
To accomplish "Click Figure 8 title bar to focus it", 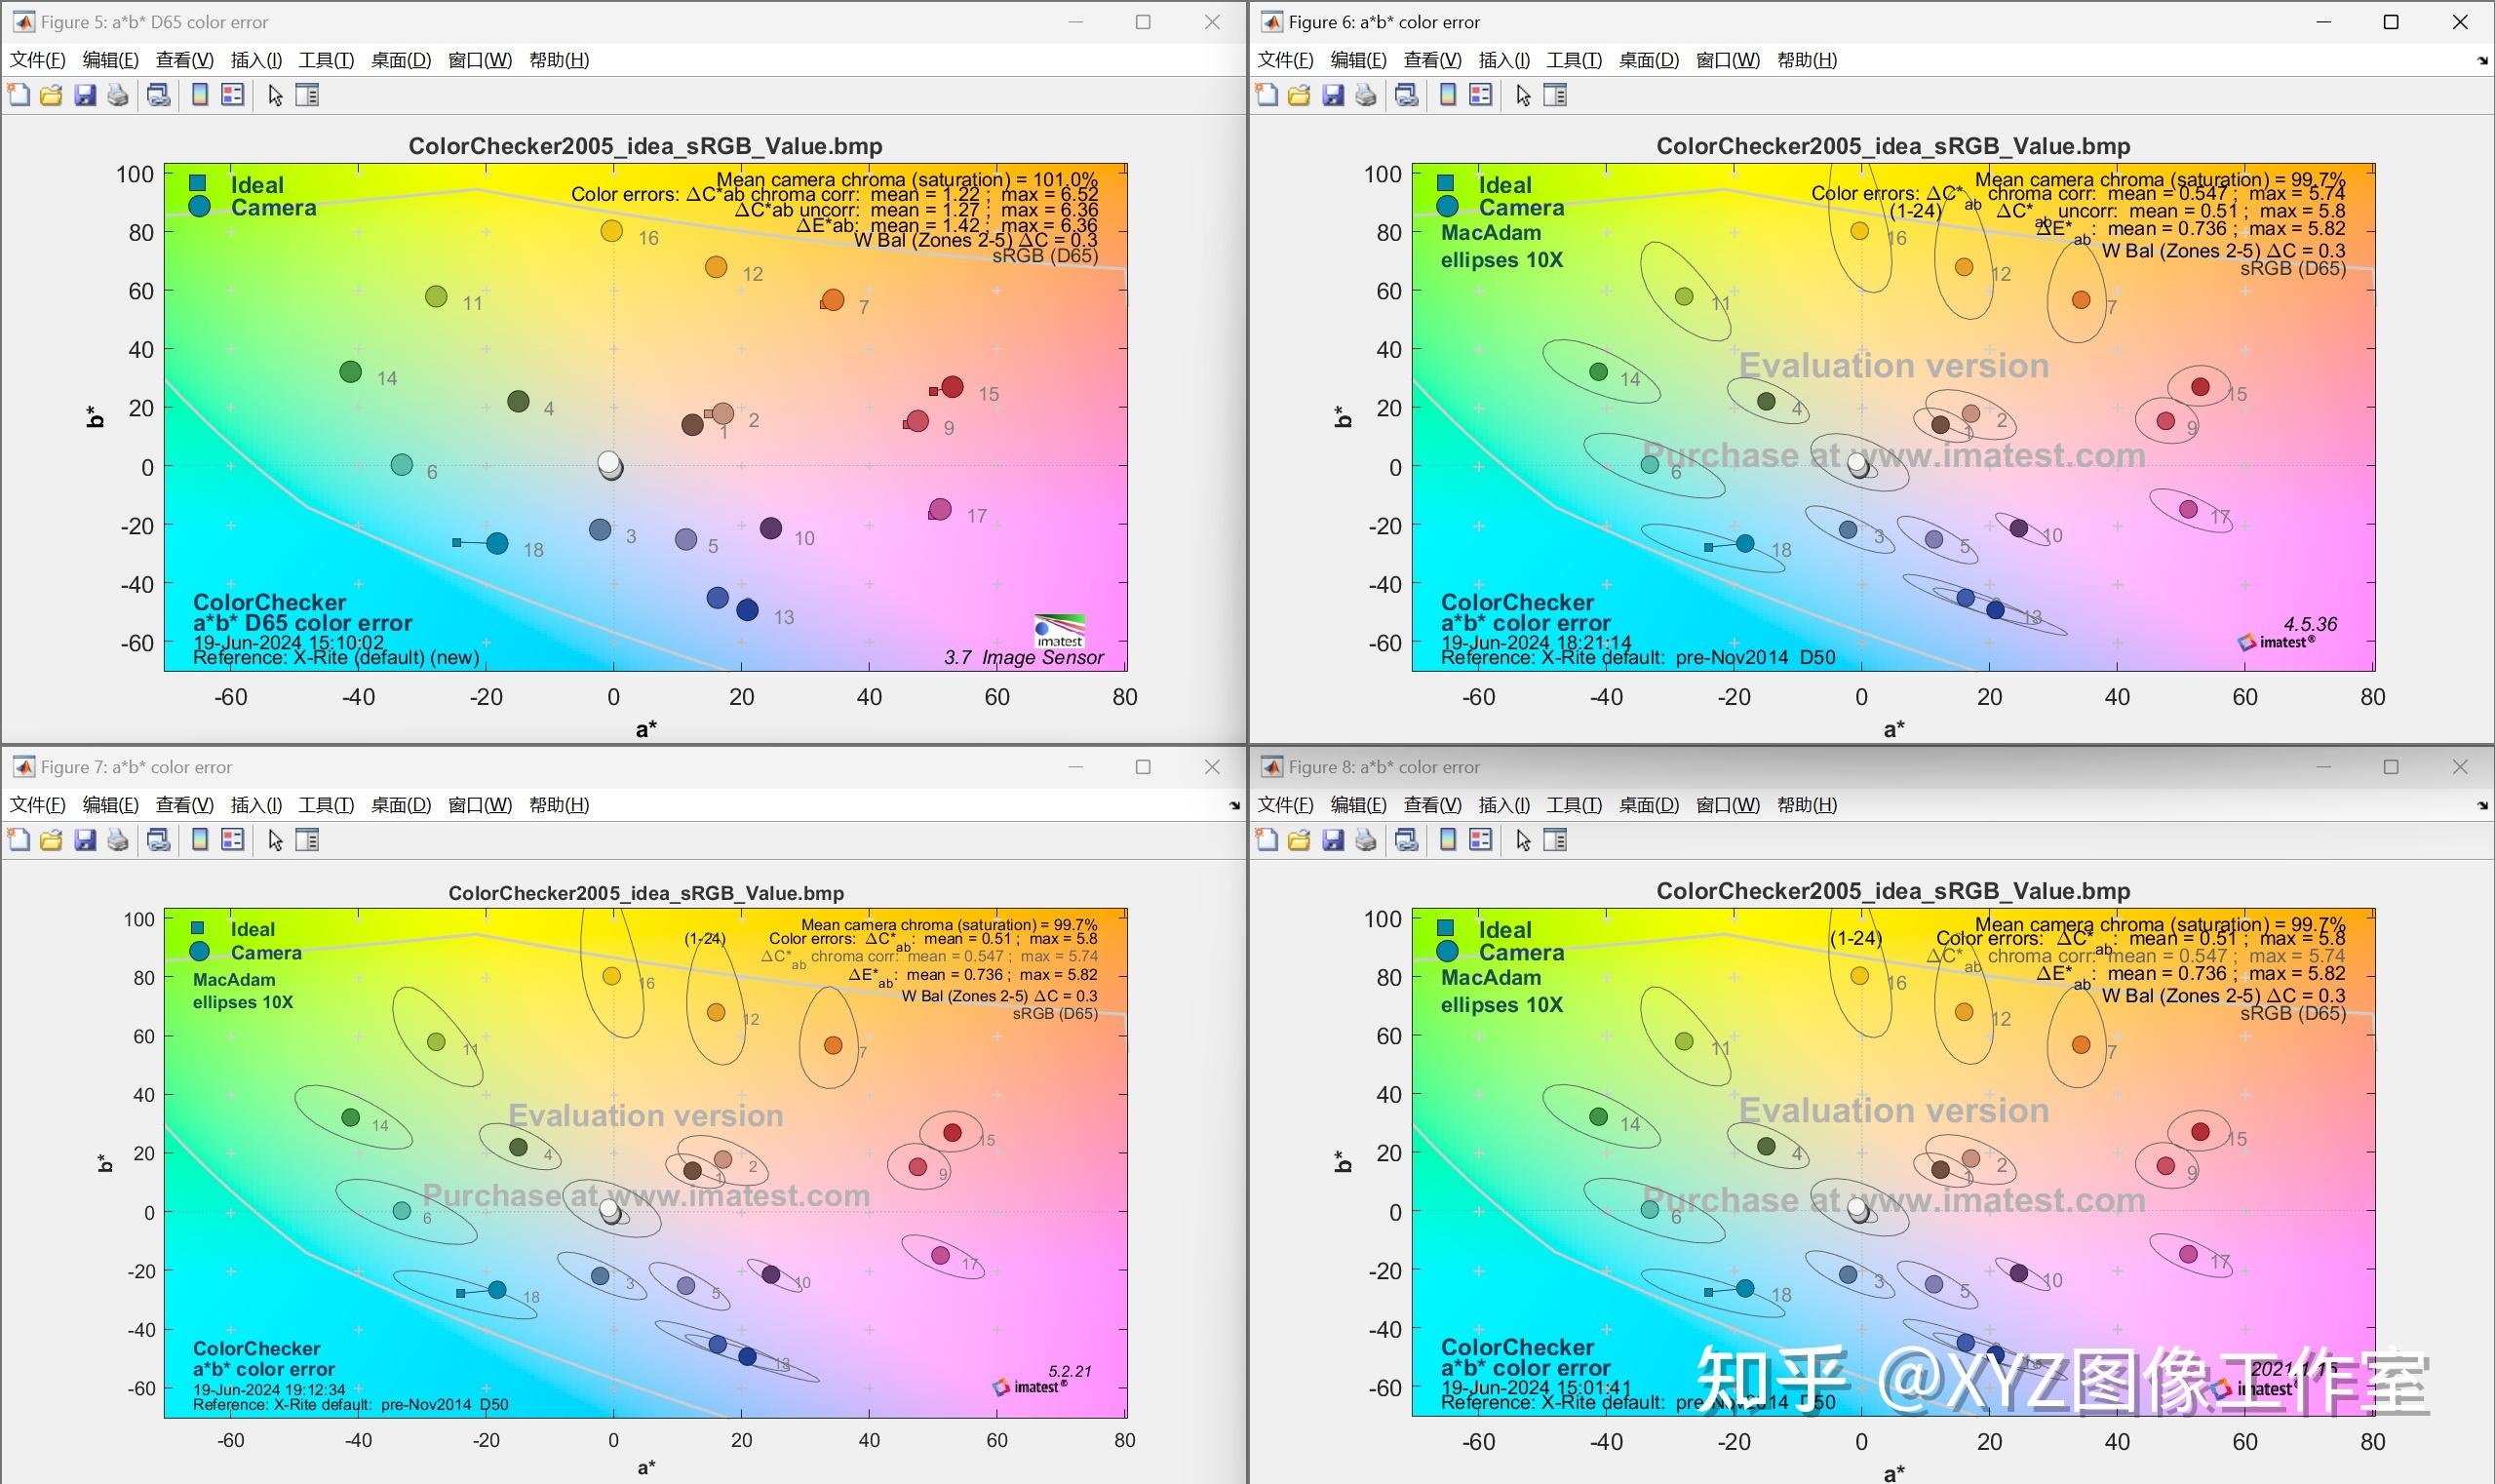I will click(x=1800, y=767).
